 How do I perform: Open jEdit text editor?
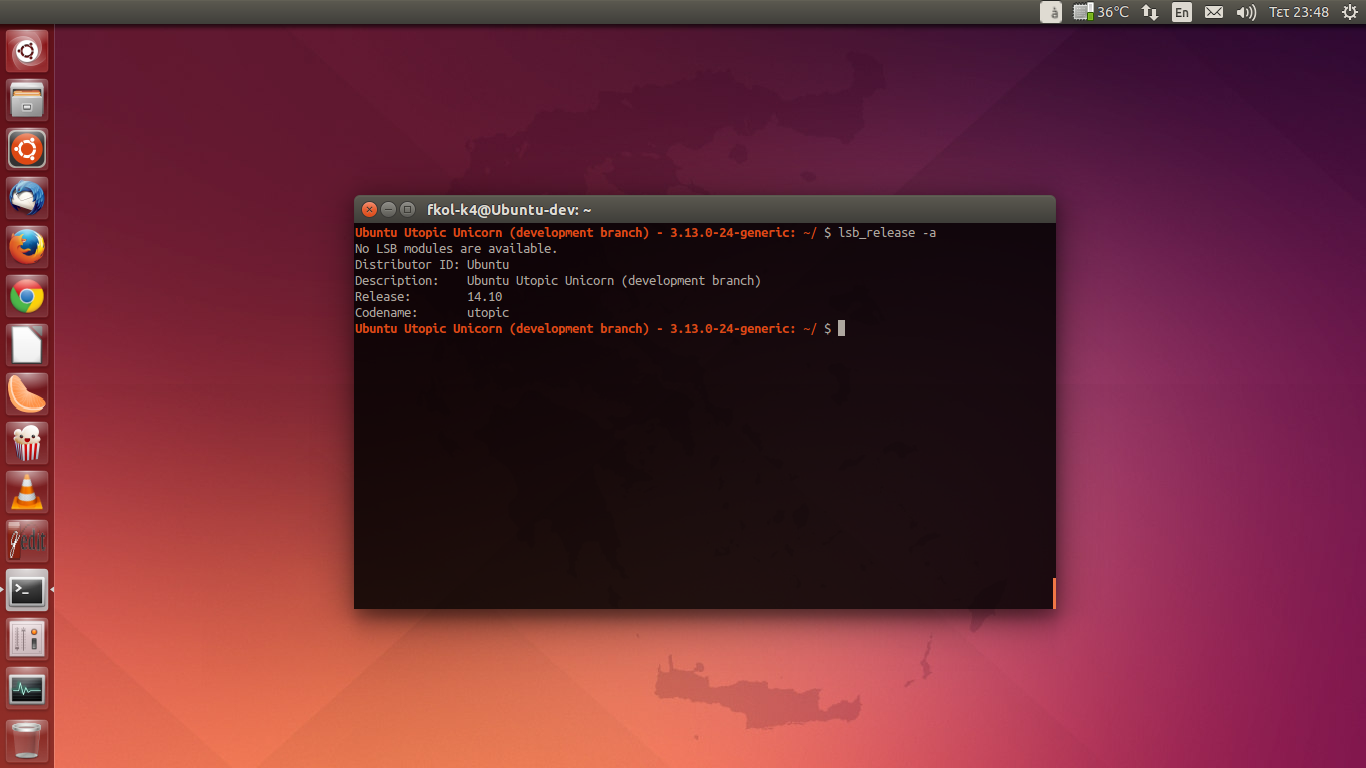[x=27, y=541]
